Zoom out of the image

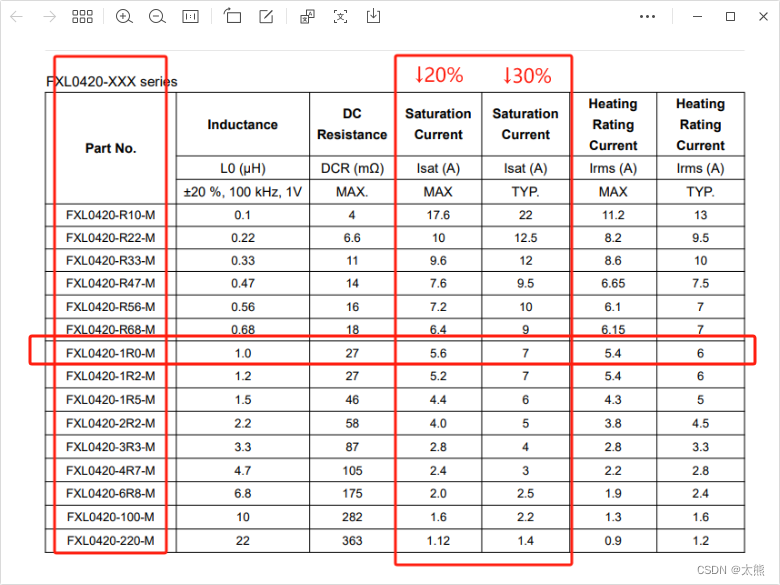point(157,17)
